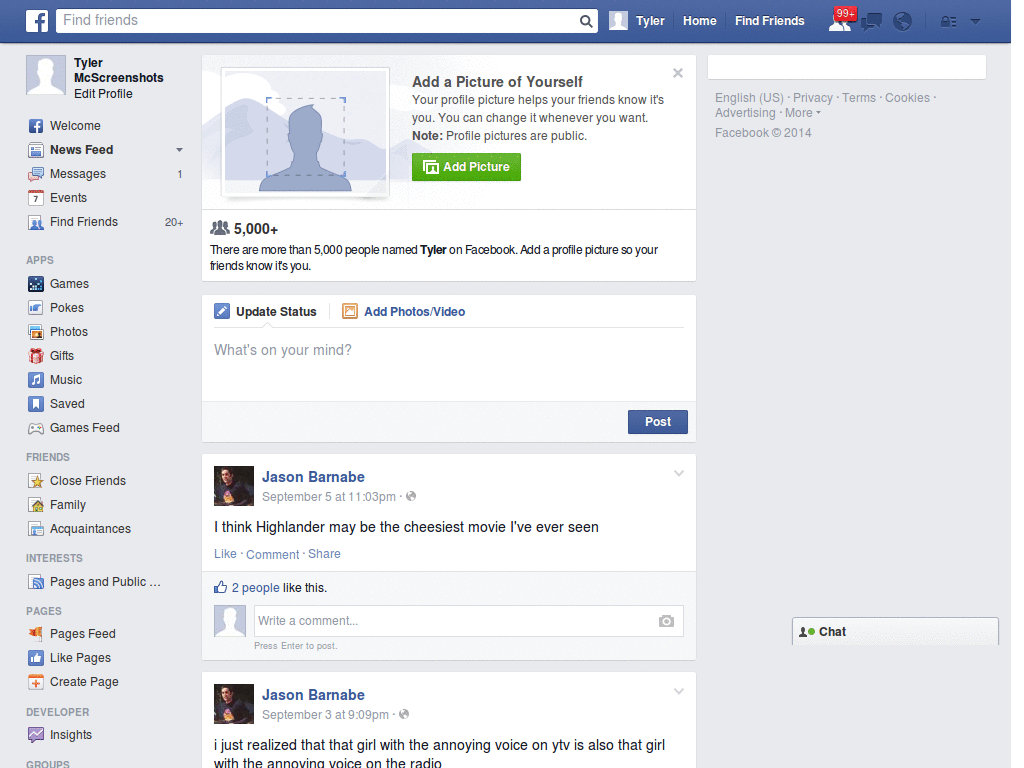Click the green Add Picture button
Viewport: 1024px width, 768px height.
tap(466, 167)
